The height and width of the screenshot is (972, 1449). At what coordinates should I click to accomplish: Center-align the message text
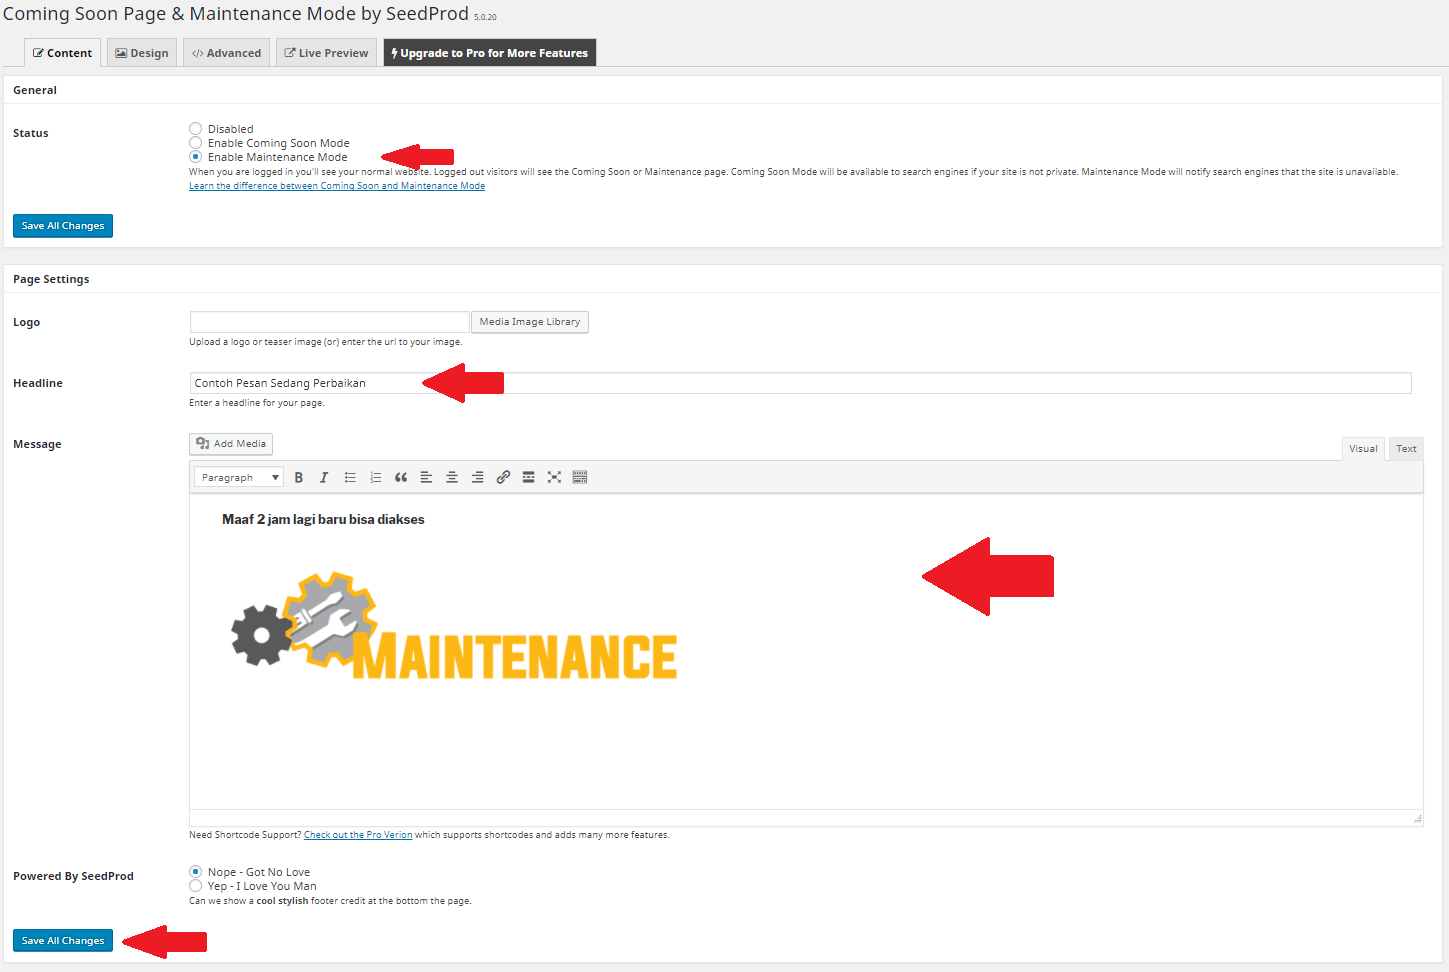(x=451, y=477)
